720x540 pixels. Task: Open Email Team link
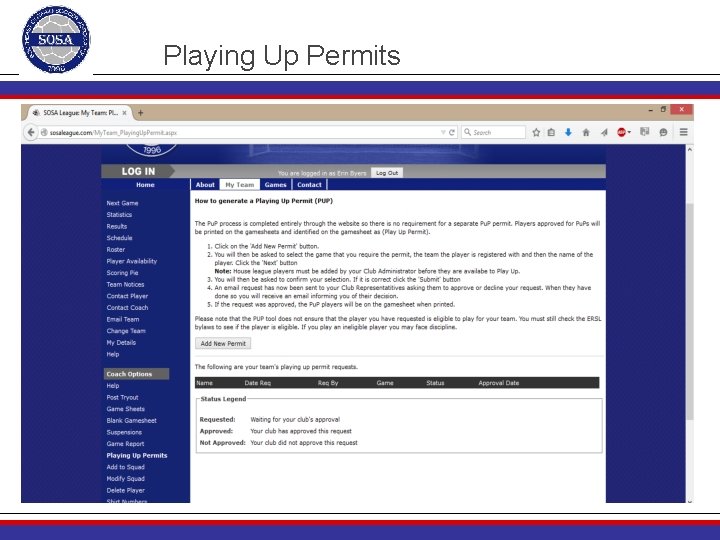point(123,319)
